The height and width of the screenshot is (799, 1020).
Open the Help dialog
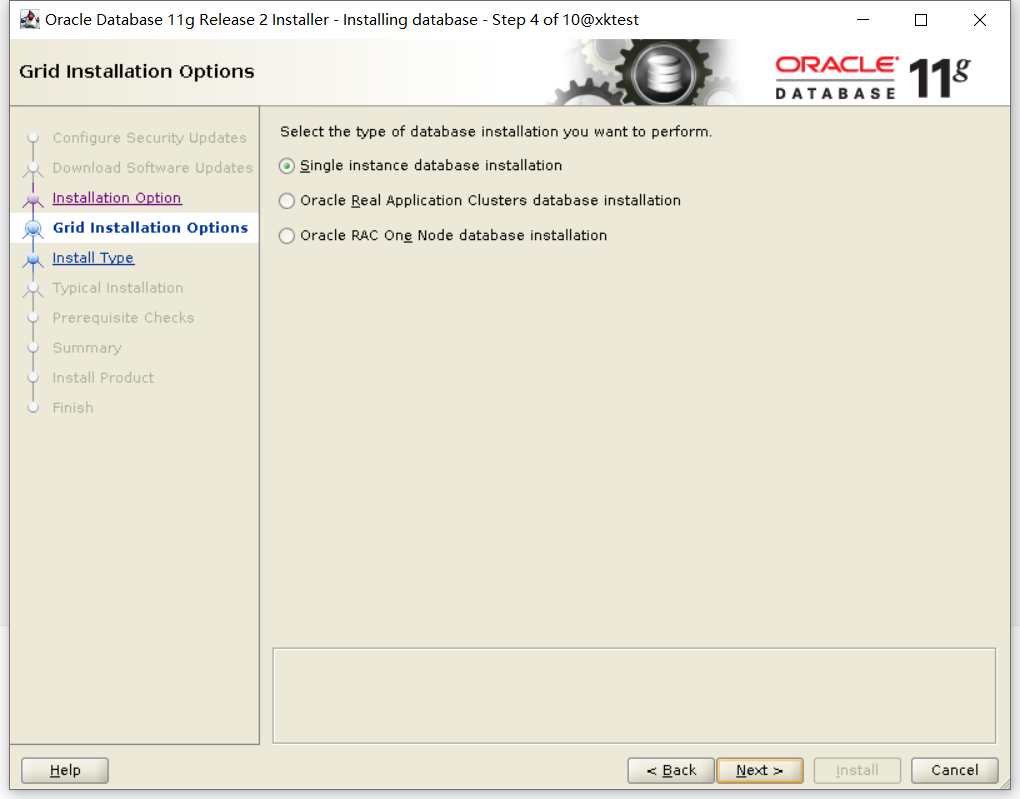tap(65, 770)
